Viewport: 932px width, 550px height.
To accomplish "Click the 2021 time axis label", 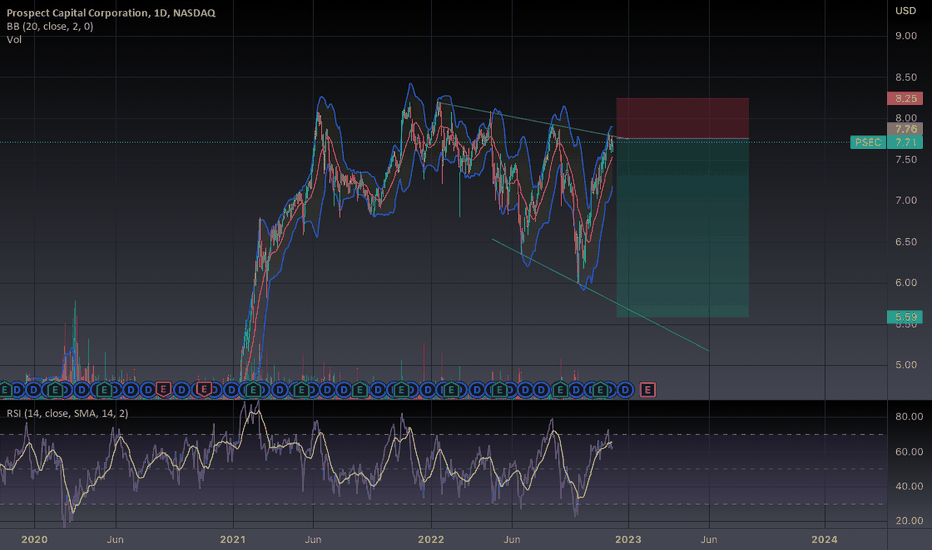I will point(232,539).
